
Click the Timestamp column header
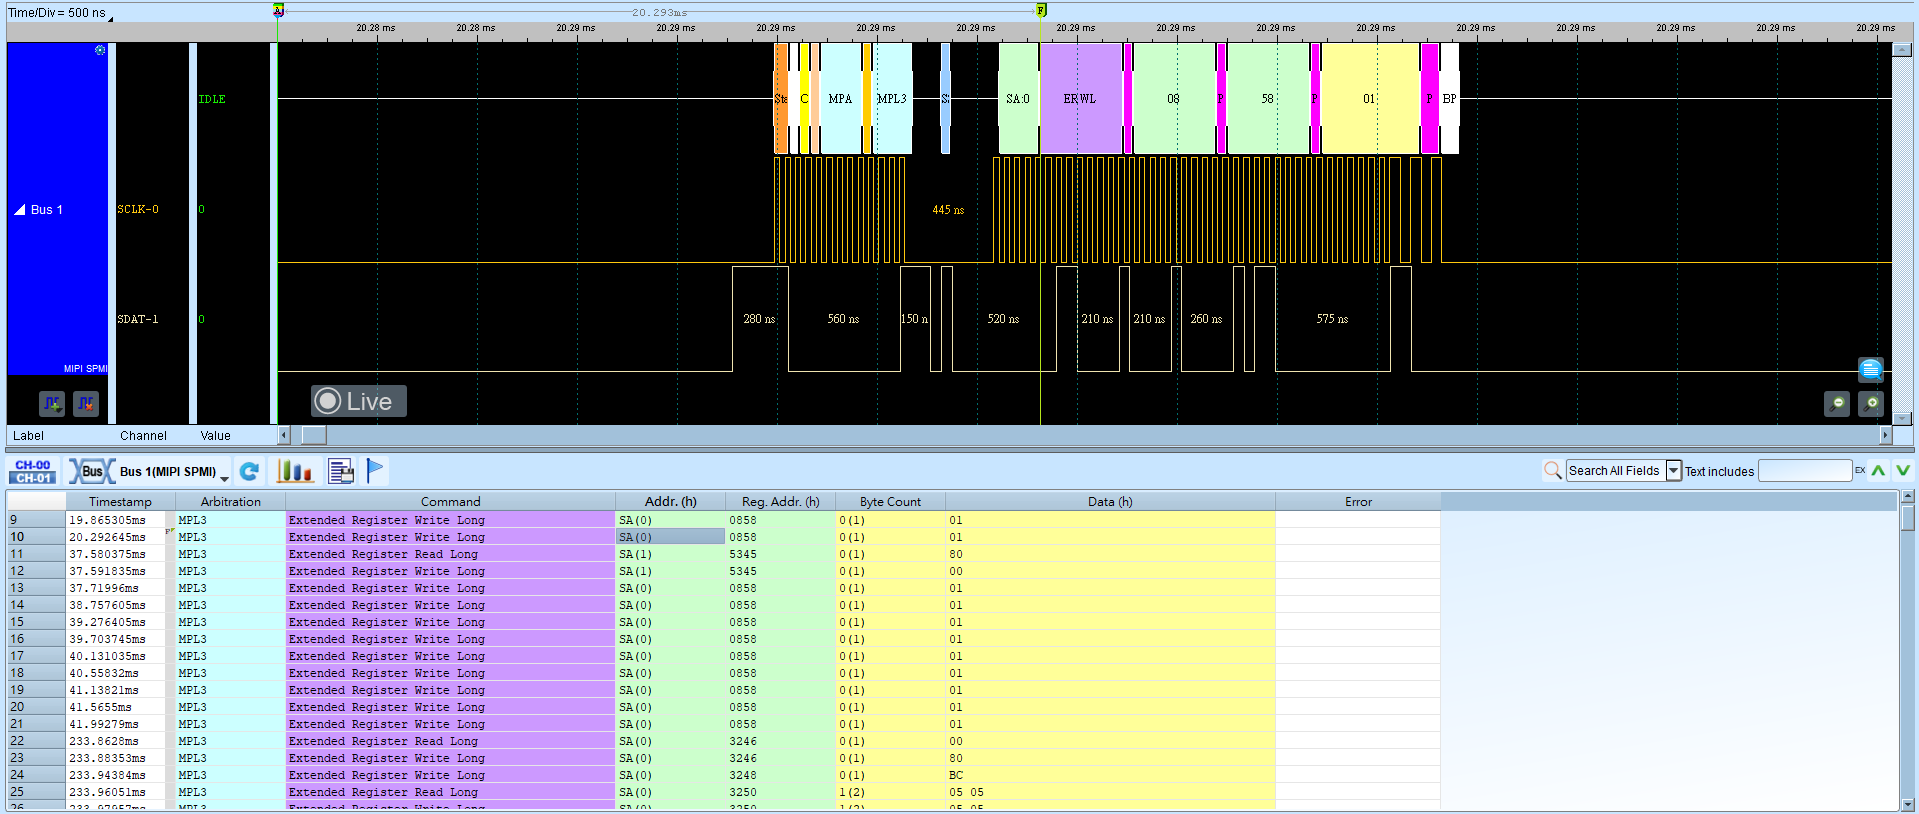(x=120, y=502)
